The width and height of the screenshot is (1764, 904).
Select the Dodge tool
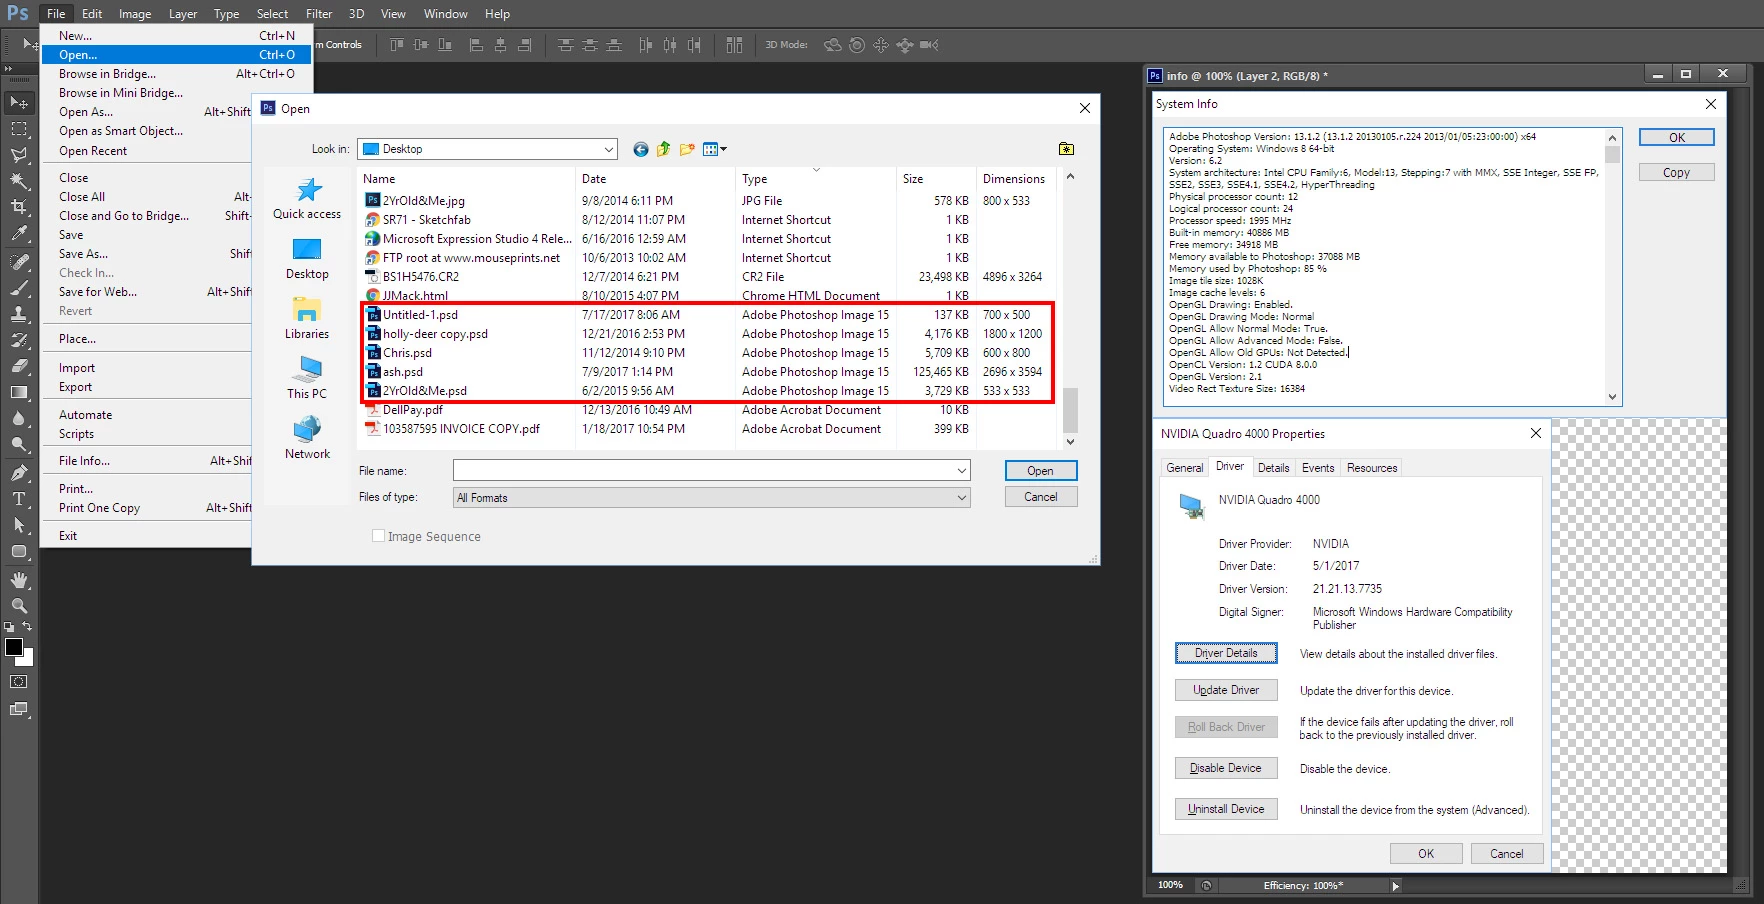point(19,444)
